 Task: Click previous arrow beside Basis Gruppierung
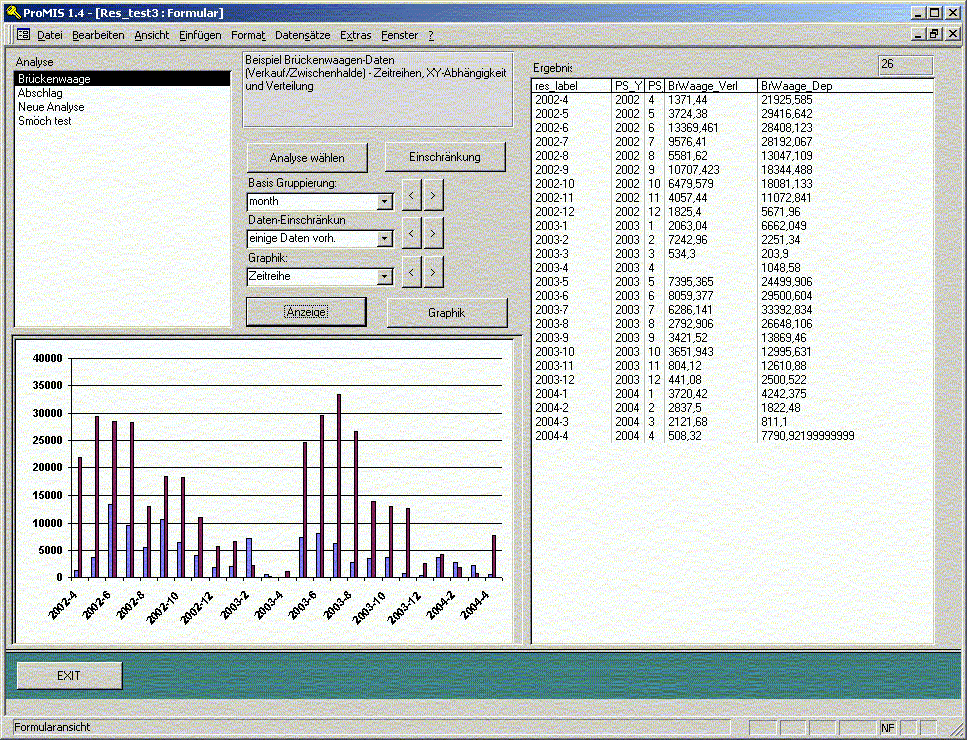coord(412,195)
